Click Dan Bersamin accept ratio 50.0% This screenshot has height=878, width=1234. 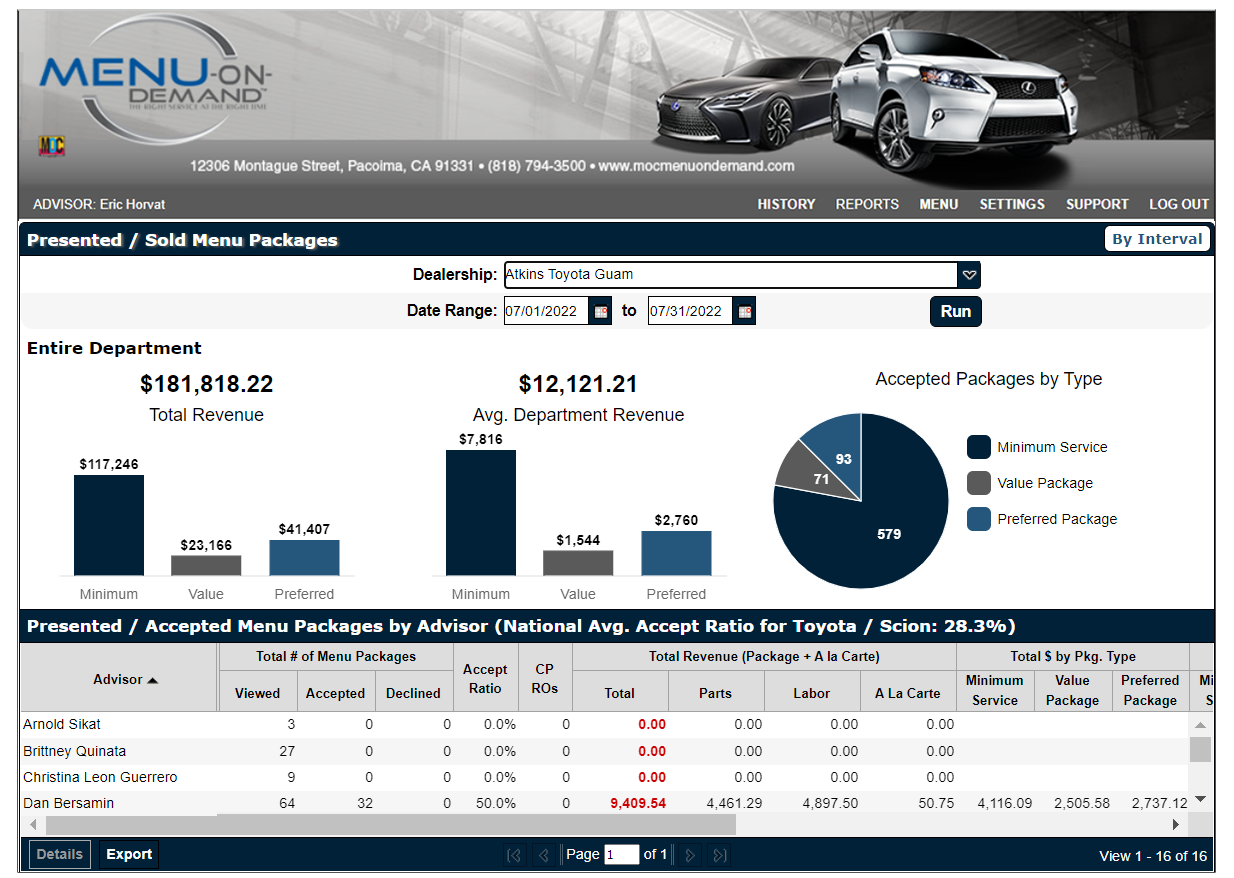496,803
